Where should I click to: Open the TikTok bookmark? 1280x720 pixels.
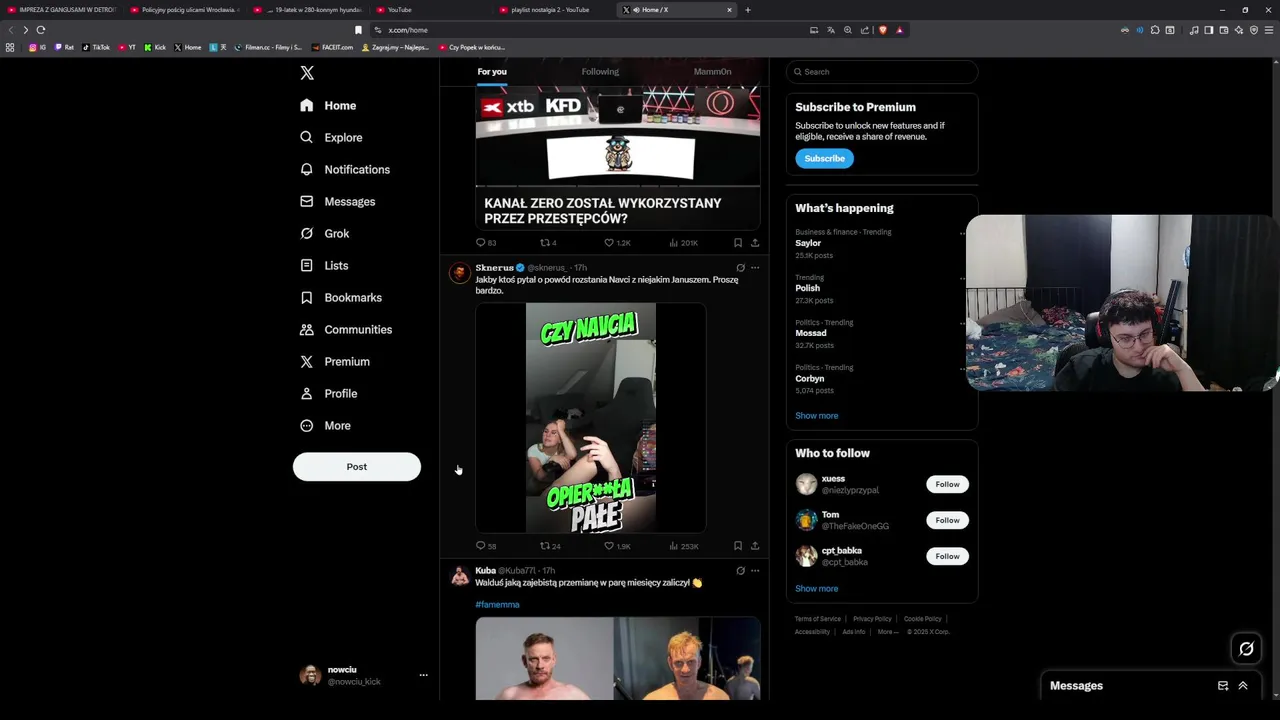pyautogui.click(x=96, y=47)
